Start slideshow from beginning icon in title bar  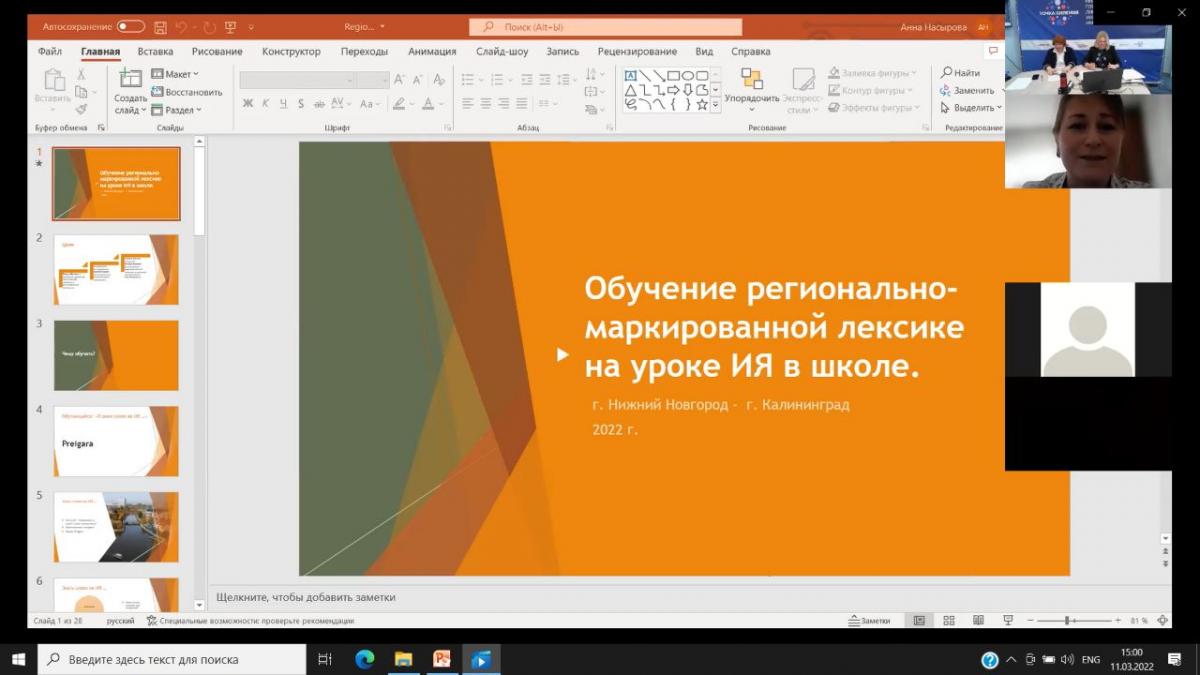click(231, 27)
